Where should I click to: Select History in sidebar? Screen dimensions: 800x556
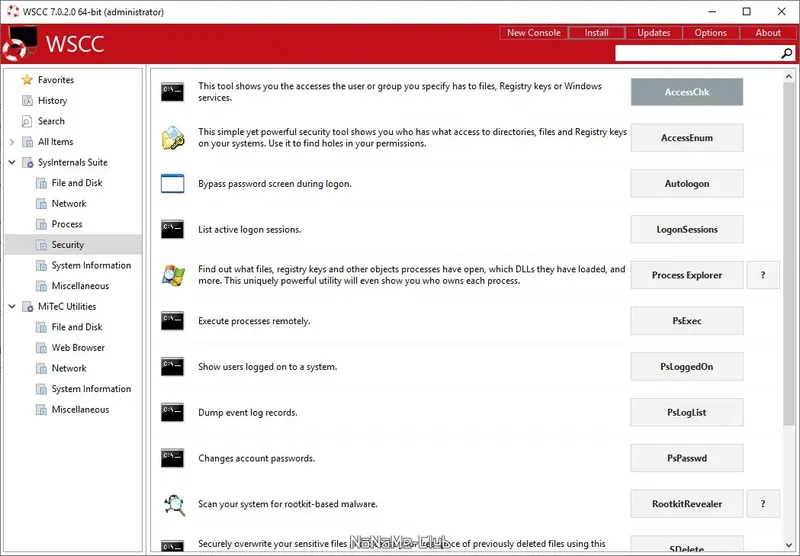(53, 100)
